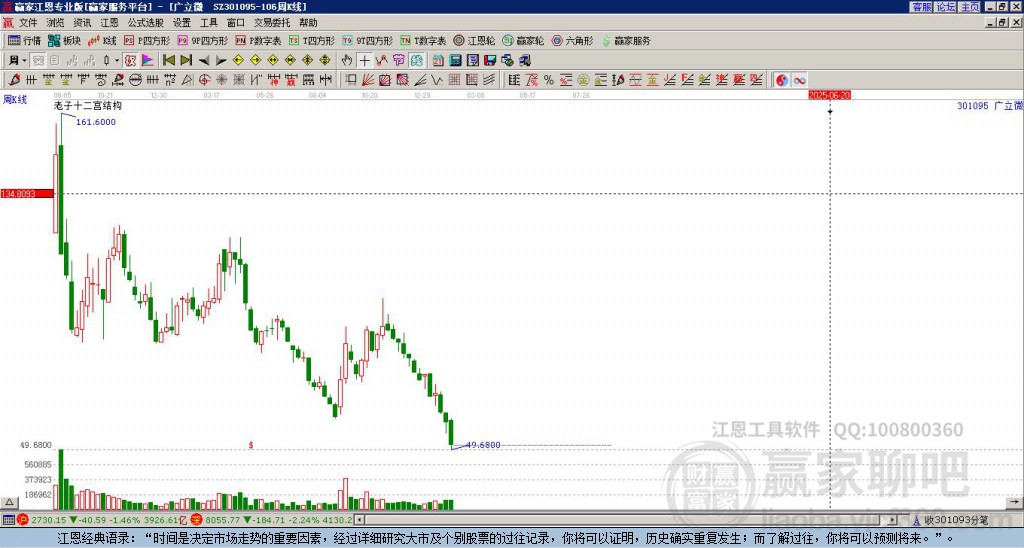
Task: Open the 江恩 menu
Action: (109, 23)
